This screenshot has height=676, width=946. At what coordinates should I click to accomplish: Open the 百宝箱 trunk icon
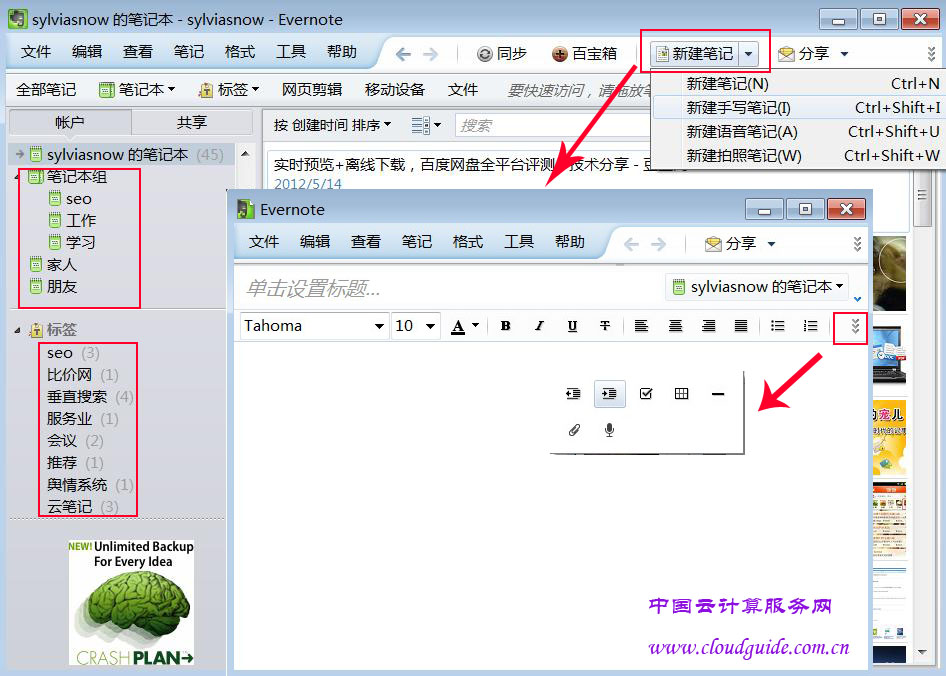click(x=560, y=54)
